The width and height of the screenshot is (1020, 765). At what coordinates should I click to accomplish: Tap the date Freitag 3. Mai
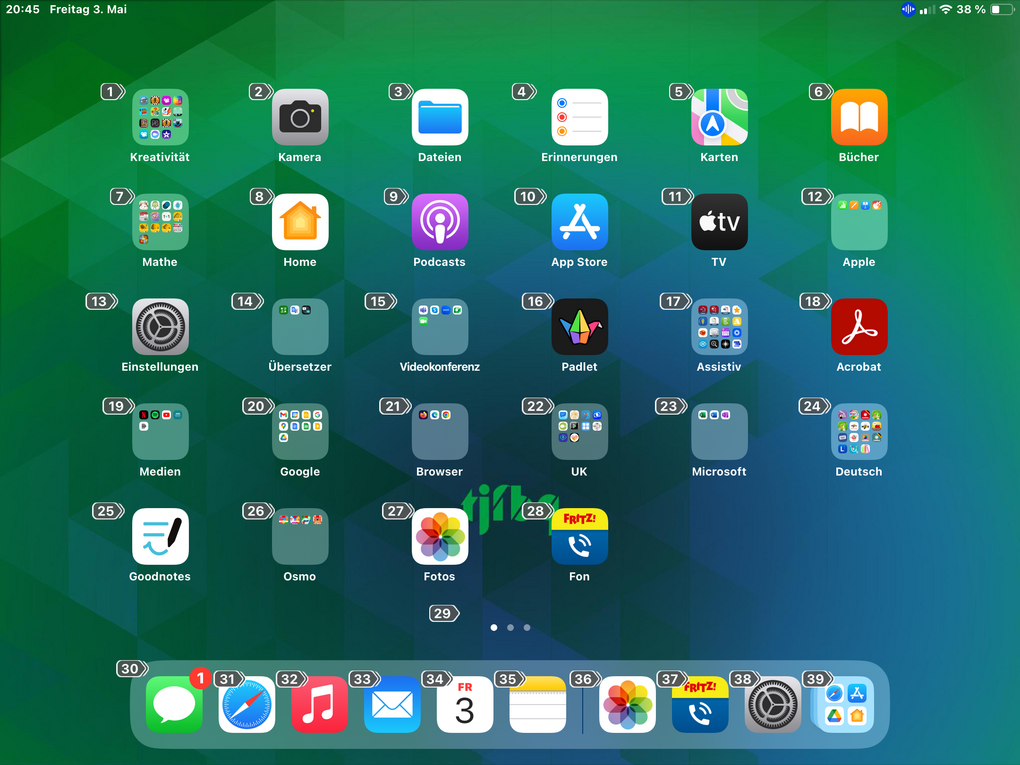coord(88,9)
